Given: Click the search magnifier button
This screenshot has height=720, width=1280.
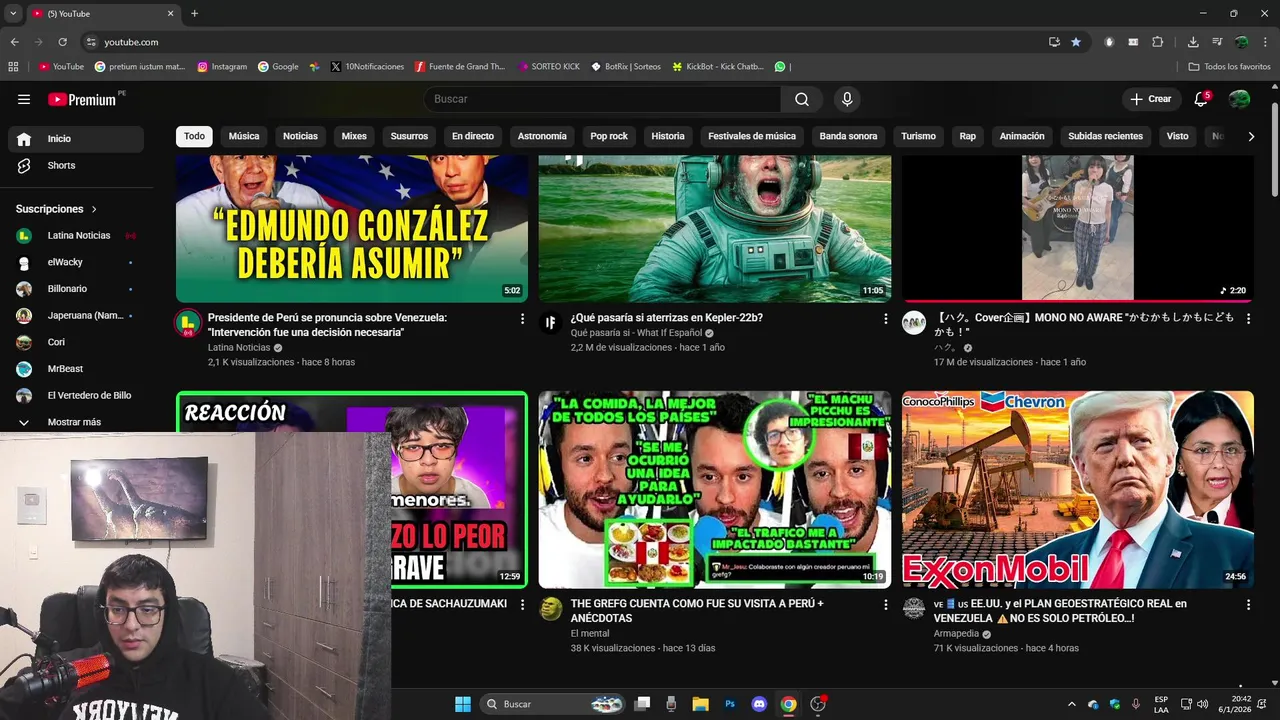Looking at the screenshot, I should click(802, 99).
